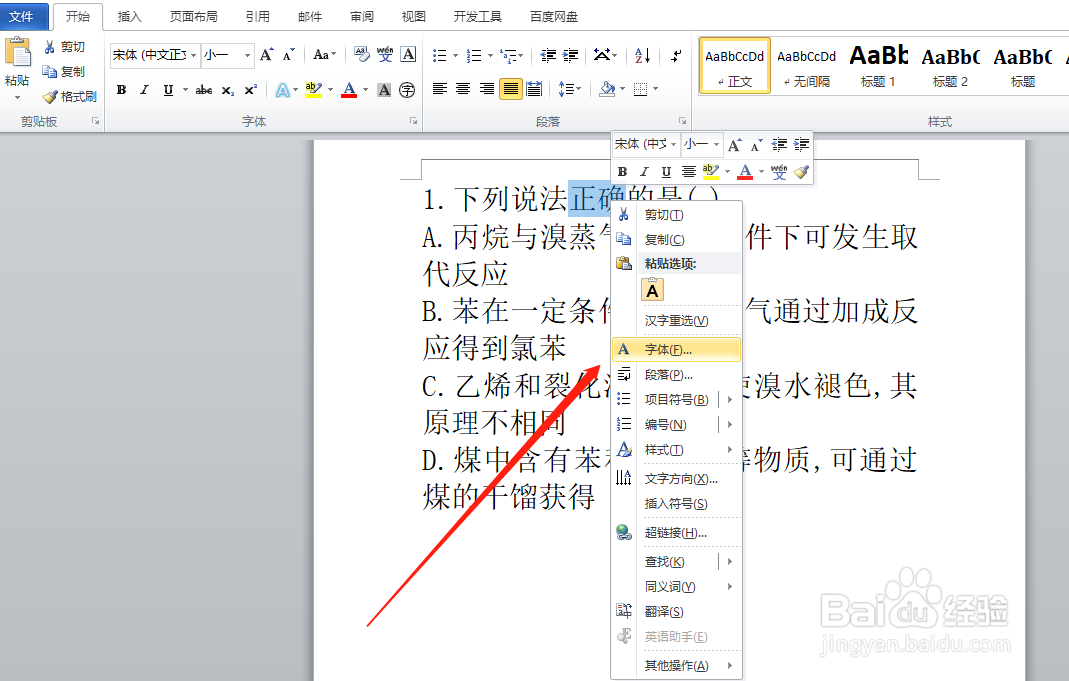The image size is (1069, 681).
Task: Click the Distributed alignment icon in ribbon
Action: [534, 89]
